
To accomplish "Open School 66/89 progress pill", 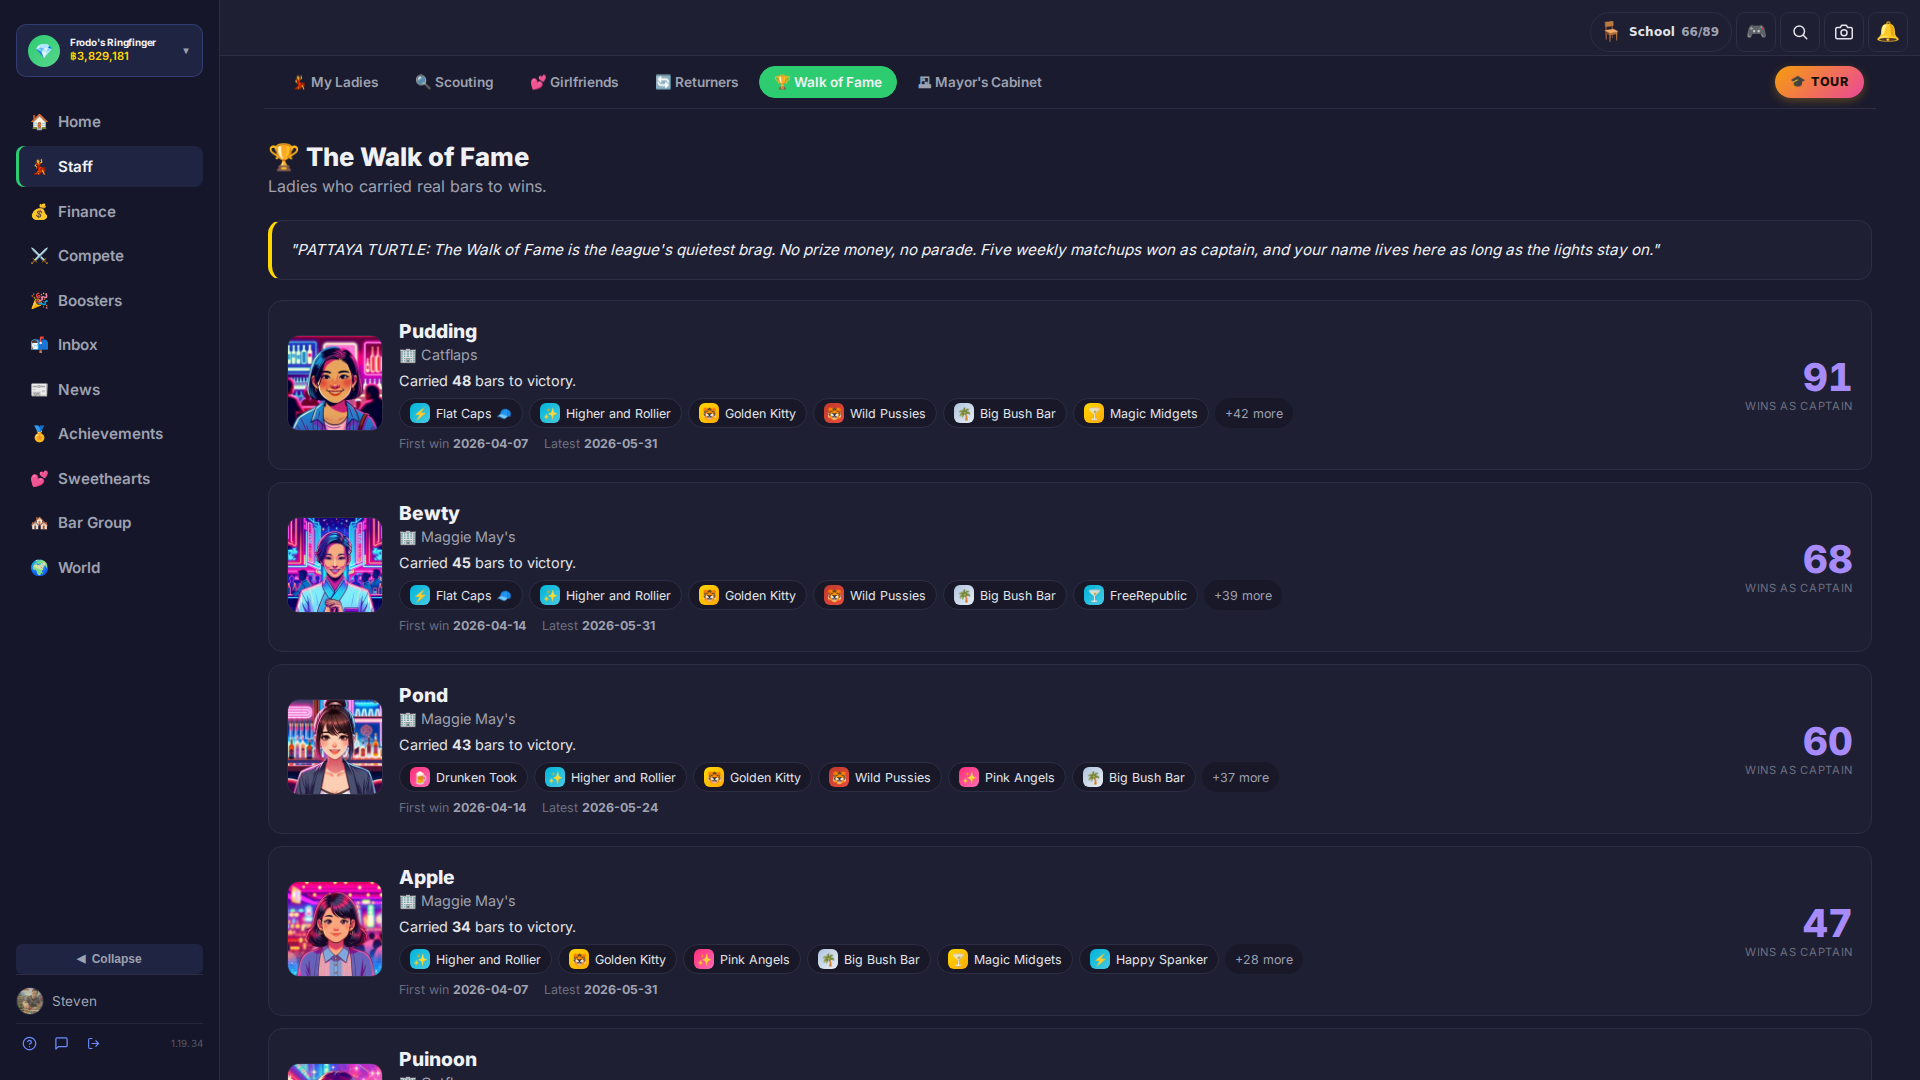I will pos(1660,32).
